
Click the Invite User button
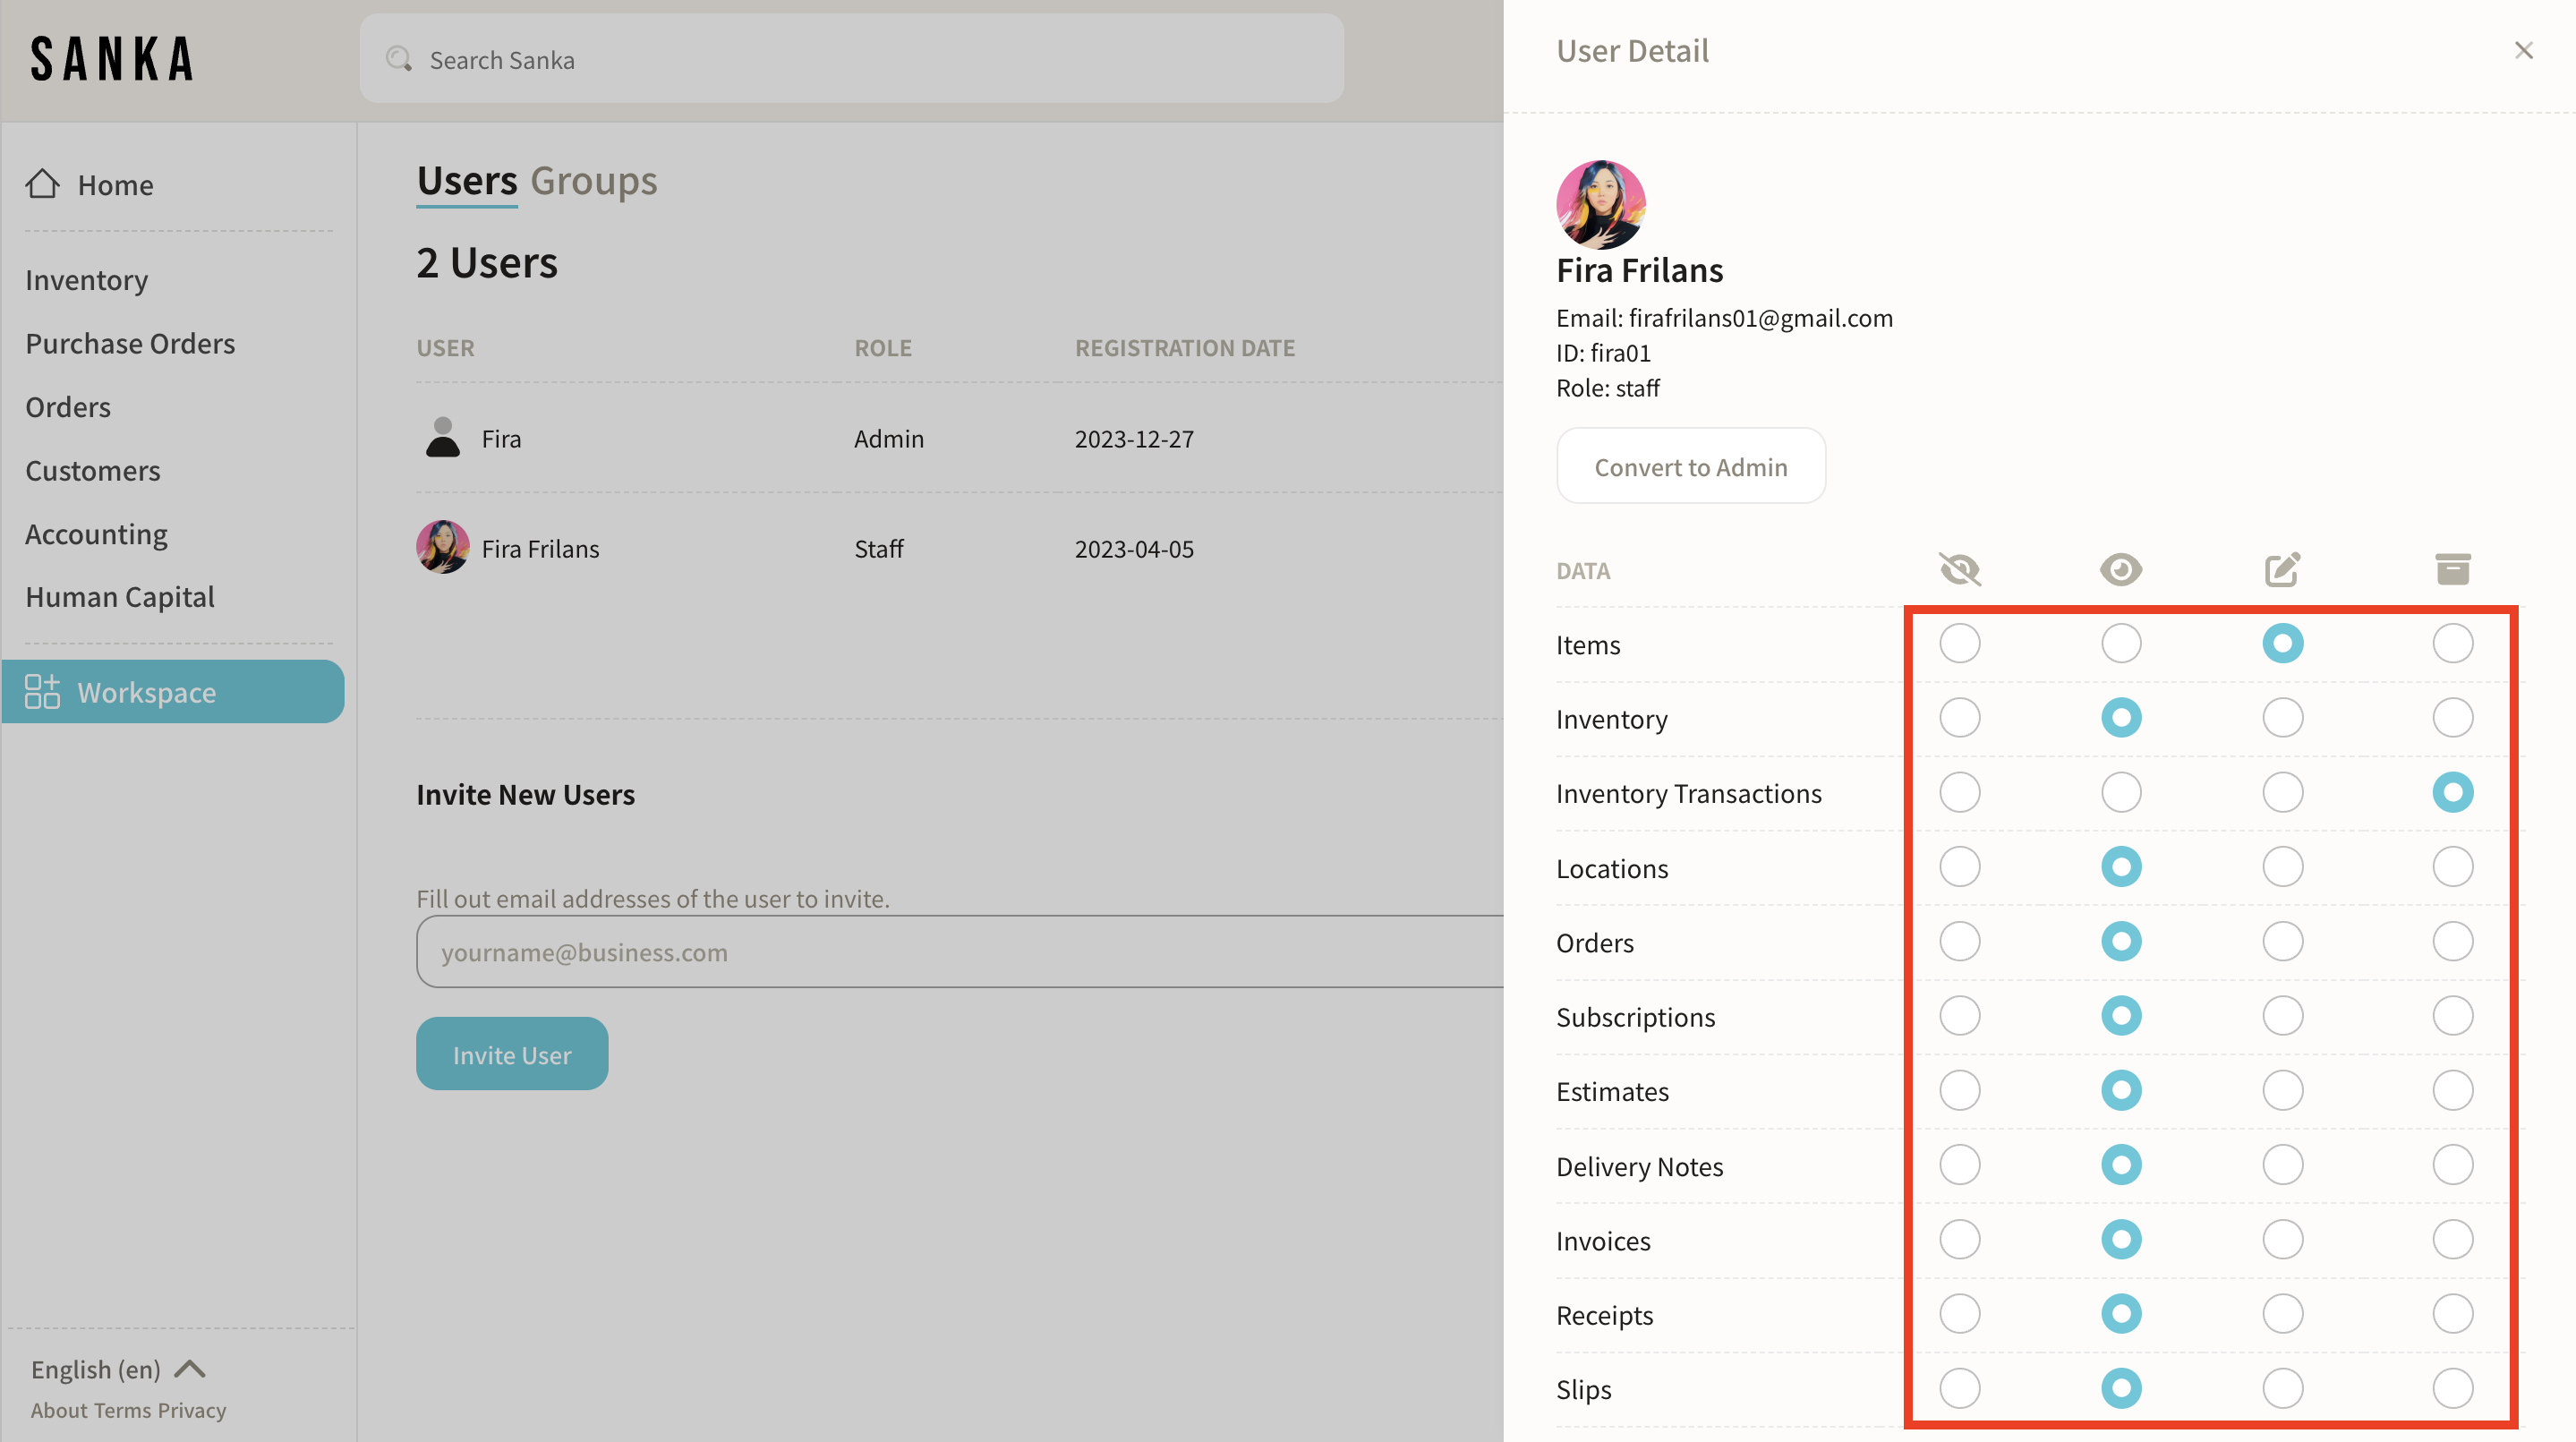pyautogui.click(x=511, y=1054)
